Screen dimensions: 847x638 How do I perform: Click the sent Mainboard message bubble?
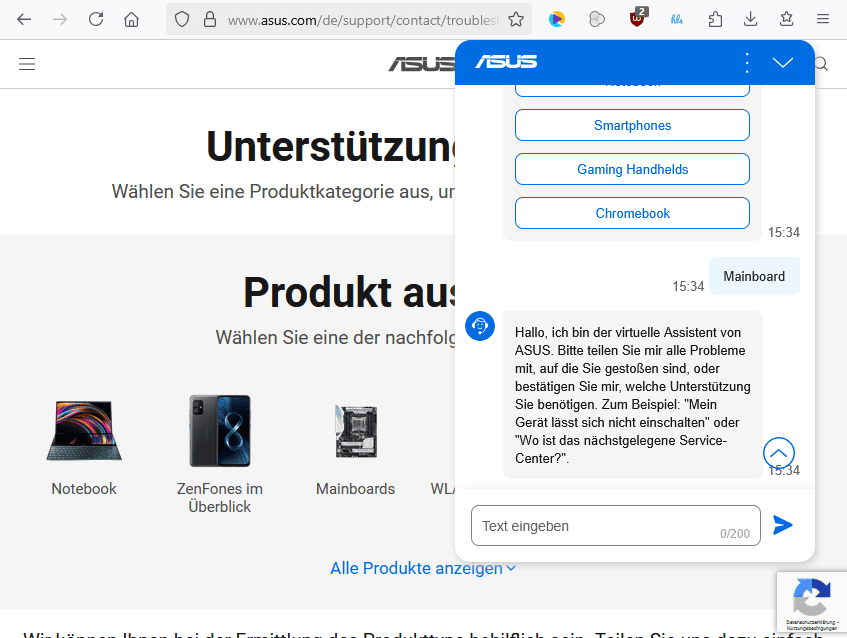pyautogui.click(x=754, y=276)
